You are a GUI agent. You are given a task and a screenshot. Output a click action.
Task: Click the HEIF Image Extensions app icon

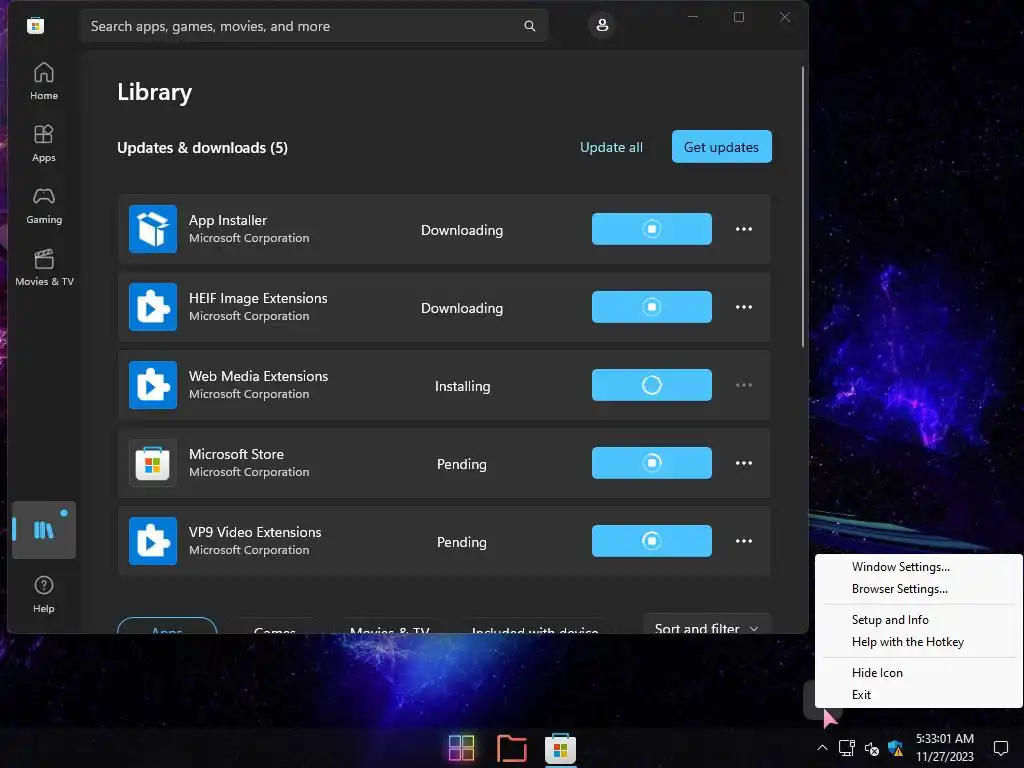pyautogui.click(x=153, y=307)
